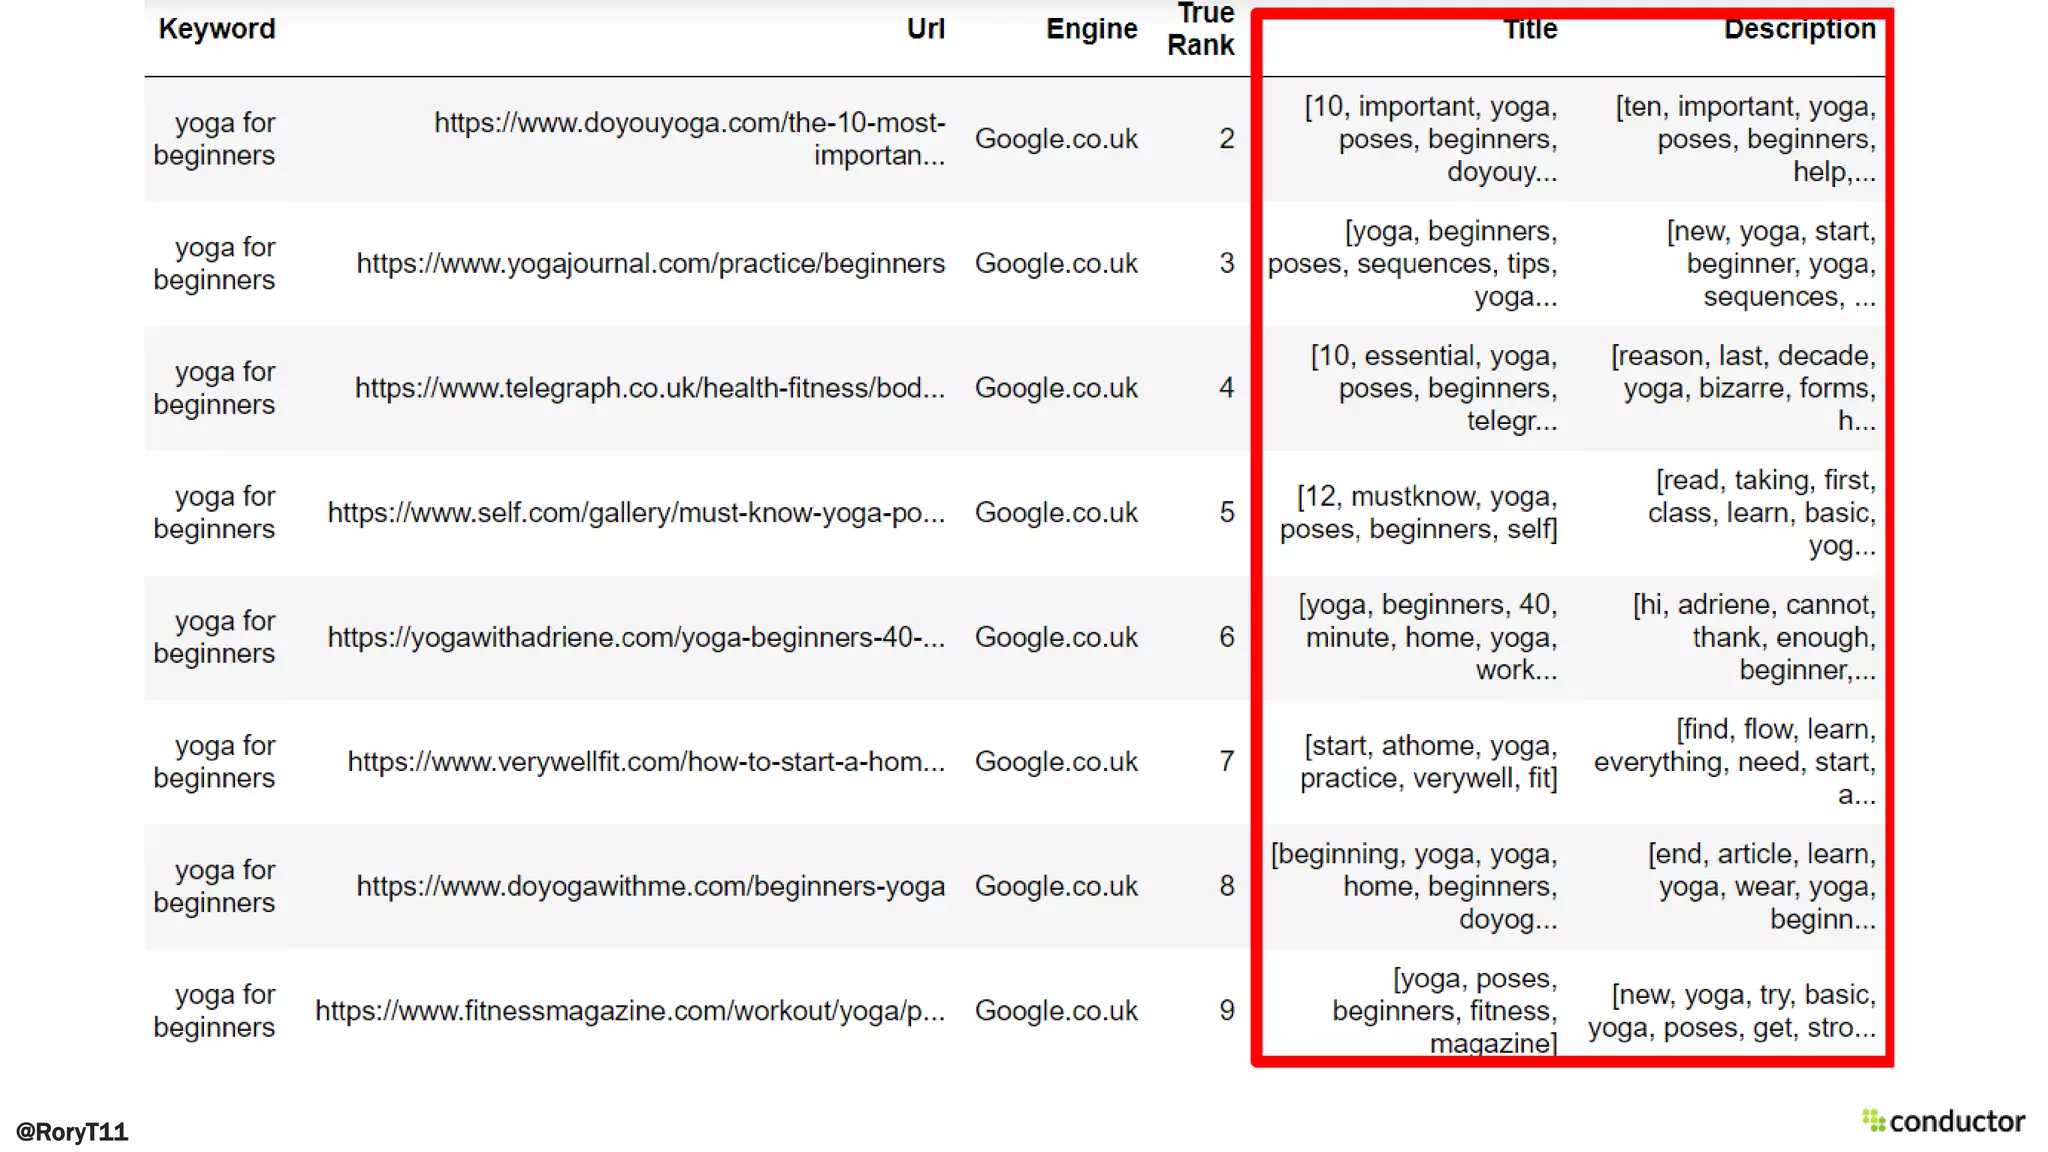2048x1152 pixels.
Task: Click the Conductor logo icon
Action: tap(1873, 1121)
